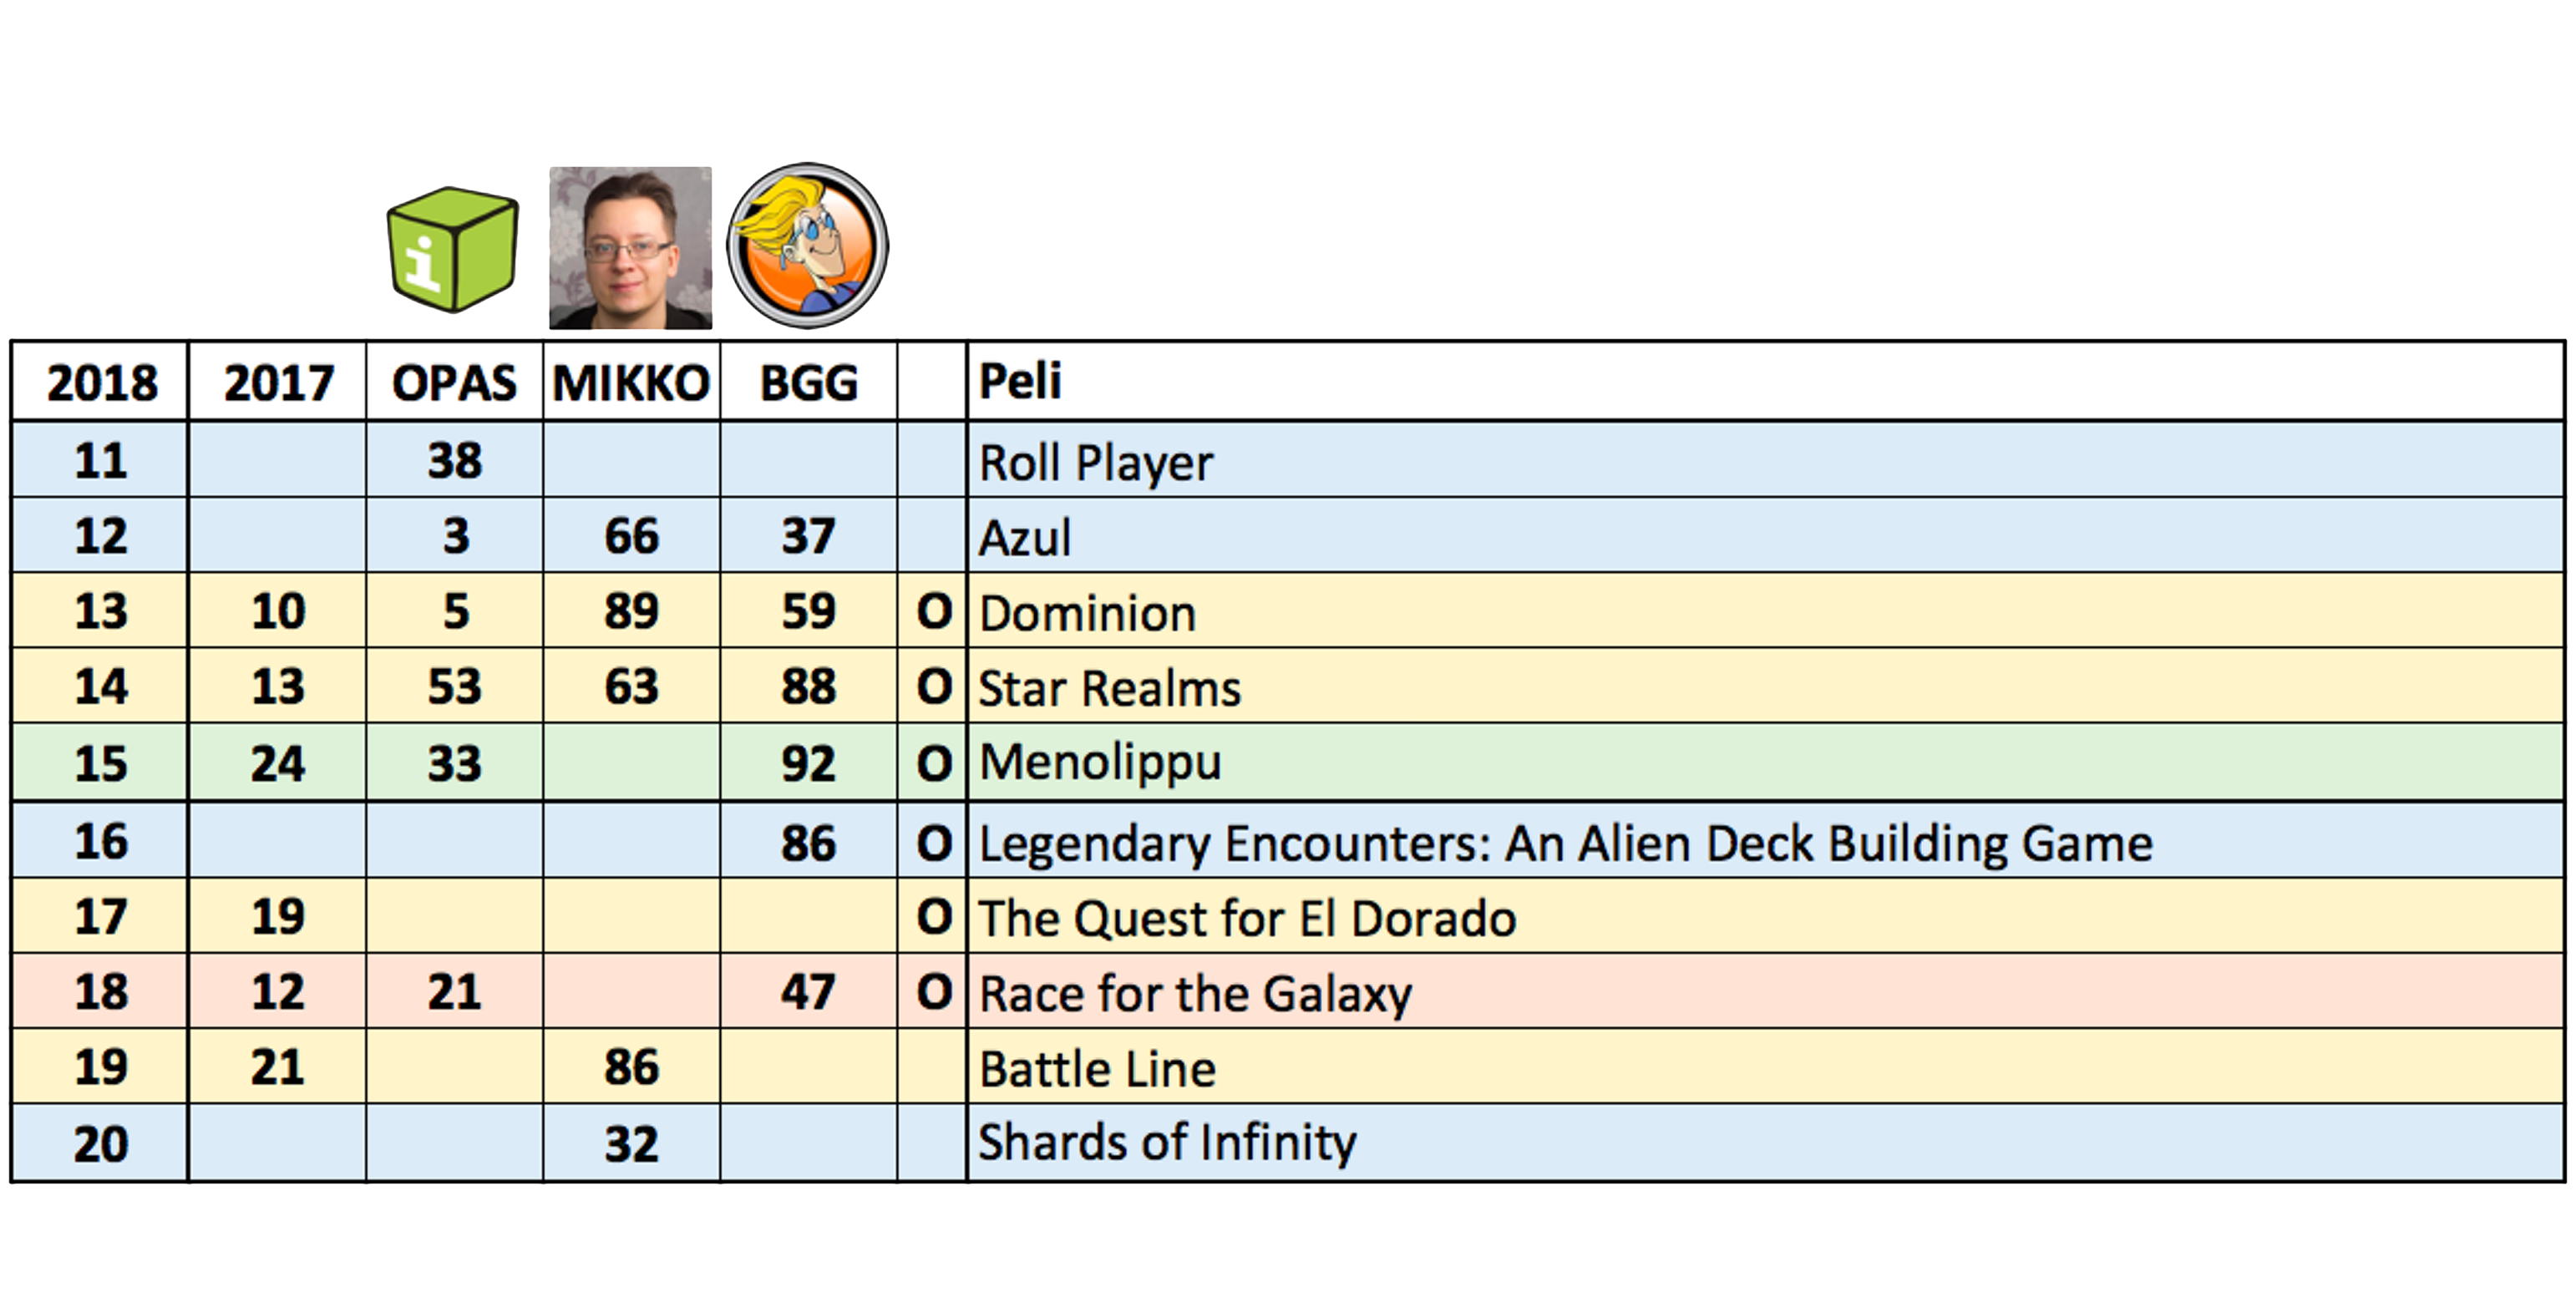This screenshot has width=2576, height=1297.
Task: Click the Battle Line game name
Action: 1097,1069
